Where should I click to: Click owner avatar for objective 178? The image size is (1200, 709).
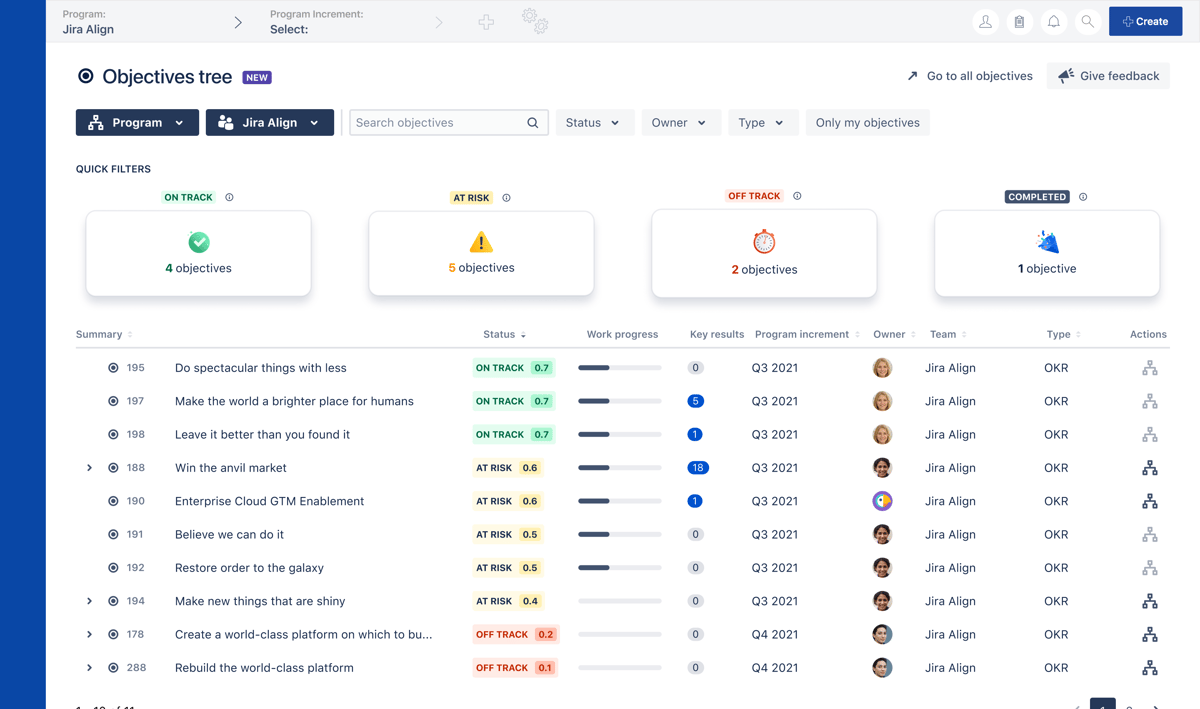(x=882, y=635)
